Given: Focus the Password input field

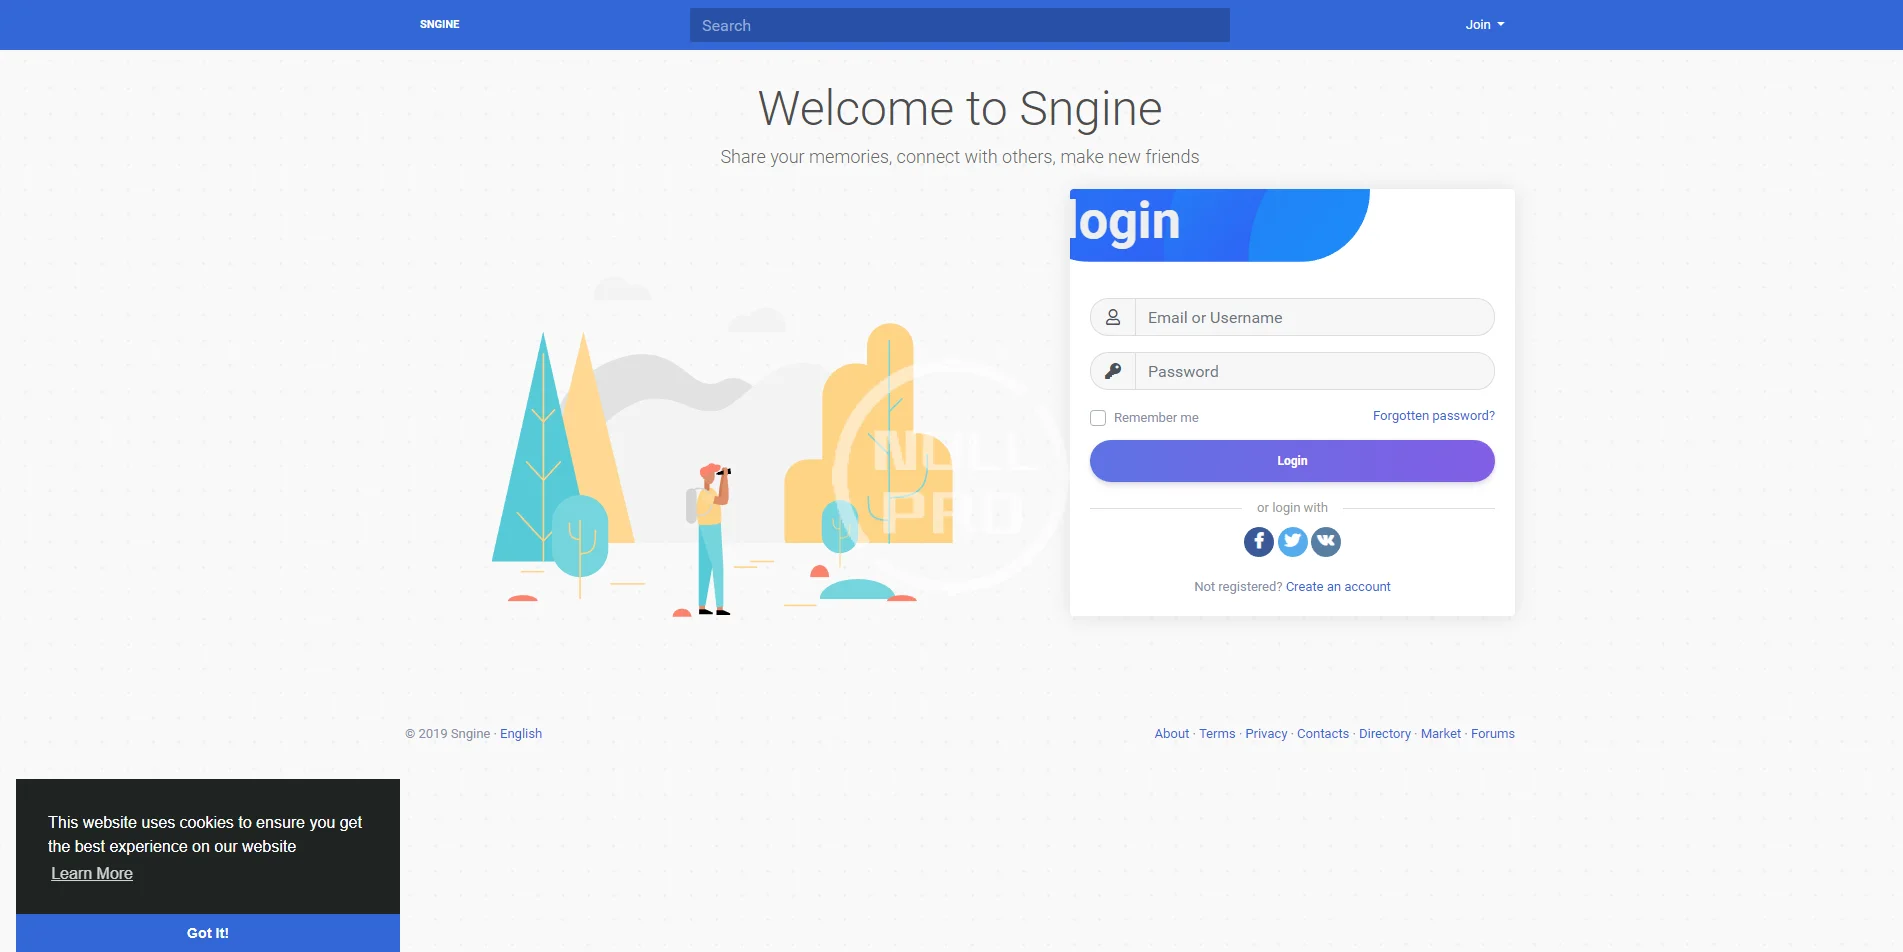Looking at the screenshot, I should 1314,371.
